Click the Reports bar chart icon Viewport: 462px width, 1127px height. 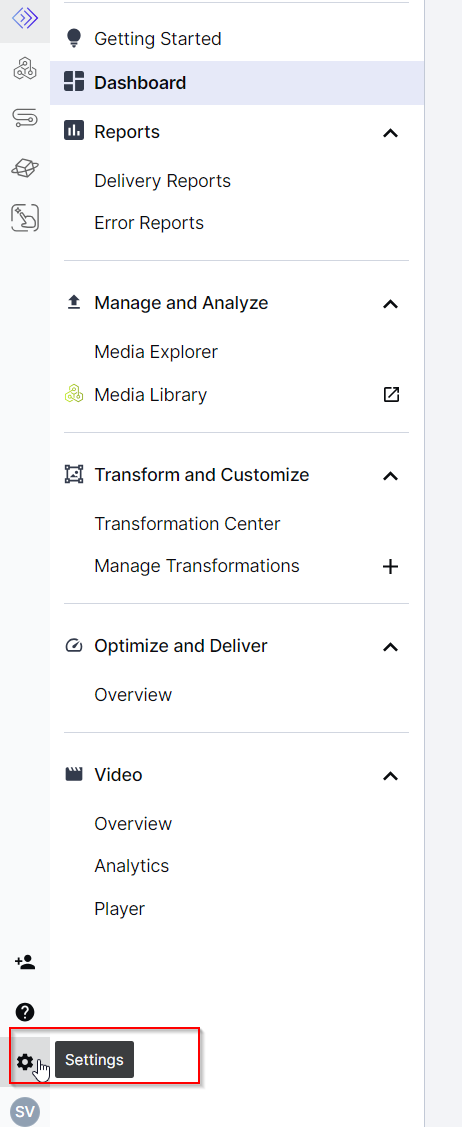[74, 131]
